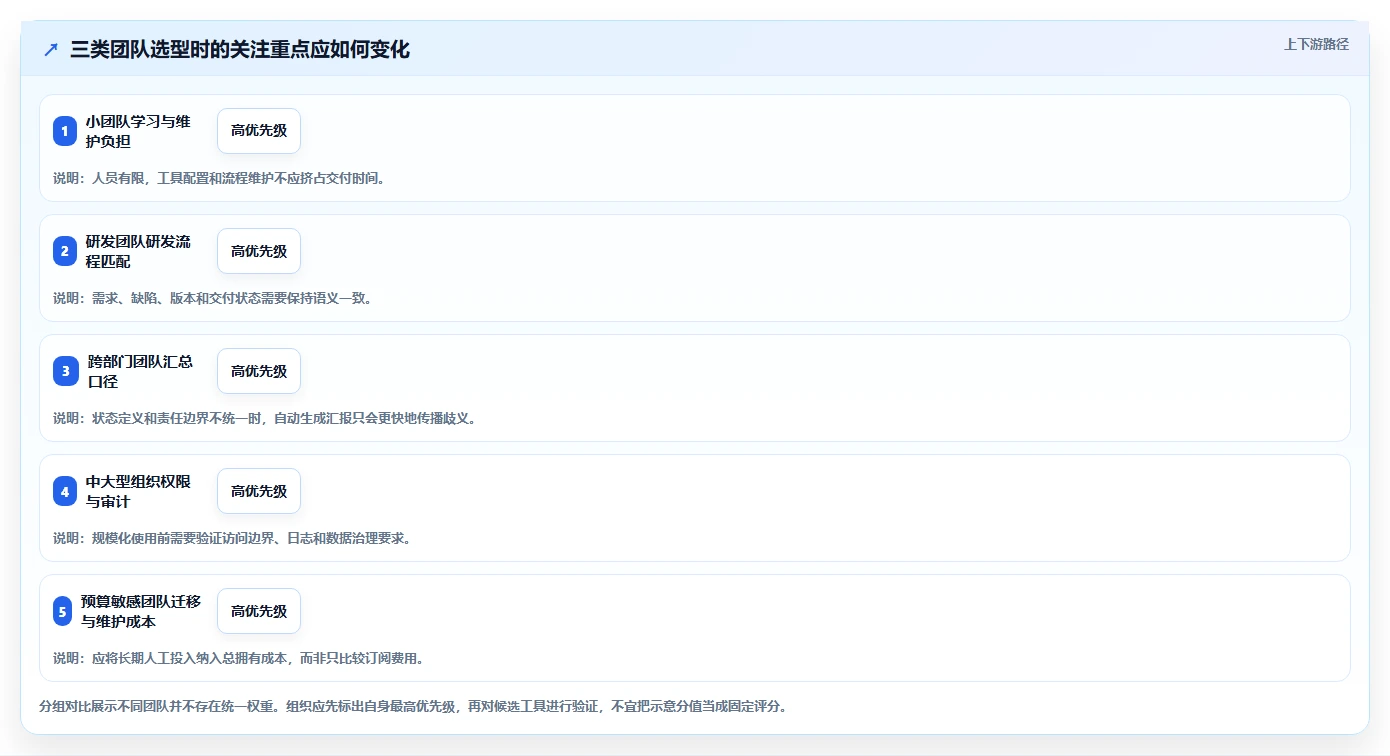The width and height of the screenshot is (1390, 756).
Task: Click the description starting 应将长期人工投入纳入总拥有成本
Action: tap(239, 658)
